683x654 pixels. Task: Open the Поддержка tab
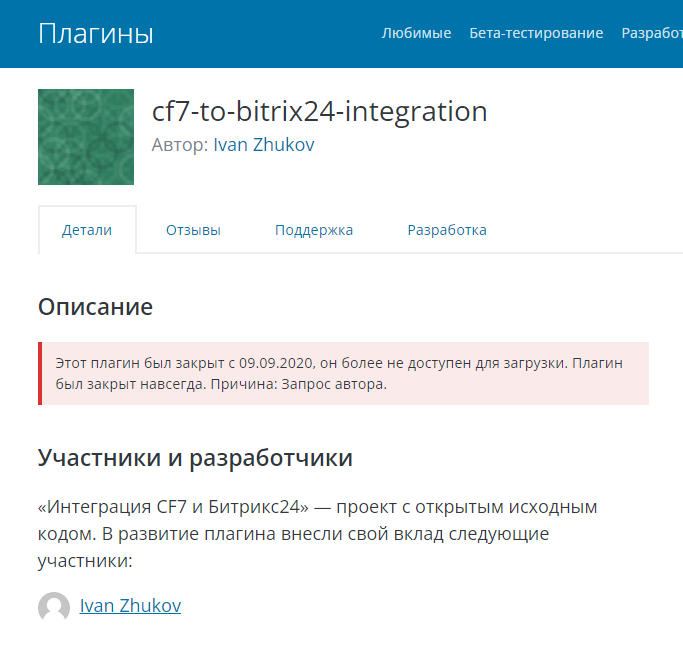pos(314,230)
